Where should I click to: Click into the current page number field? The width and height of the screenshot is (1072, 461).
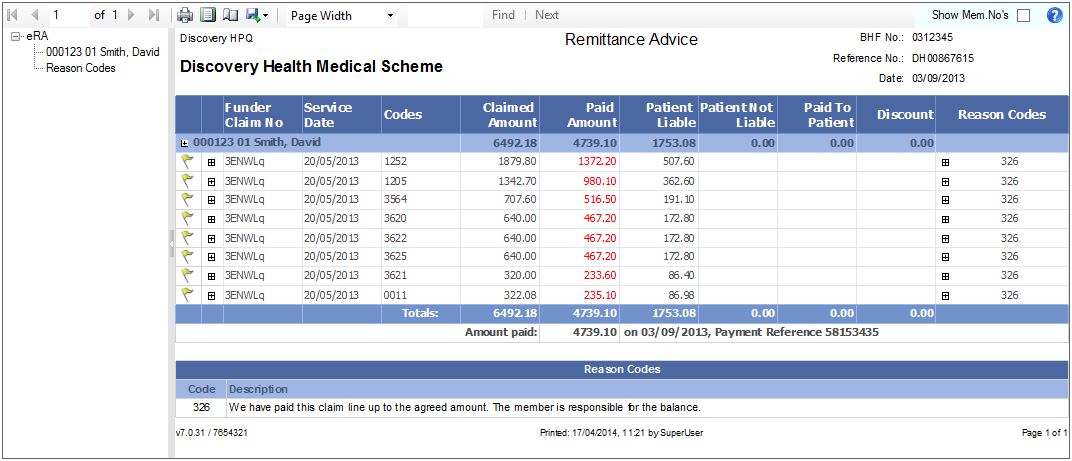[68, 15]
